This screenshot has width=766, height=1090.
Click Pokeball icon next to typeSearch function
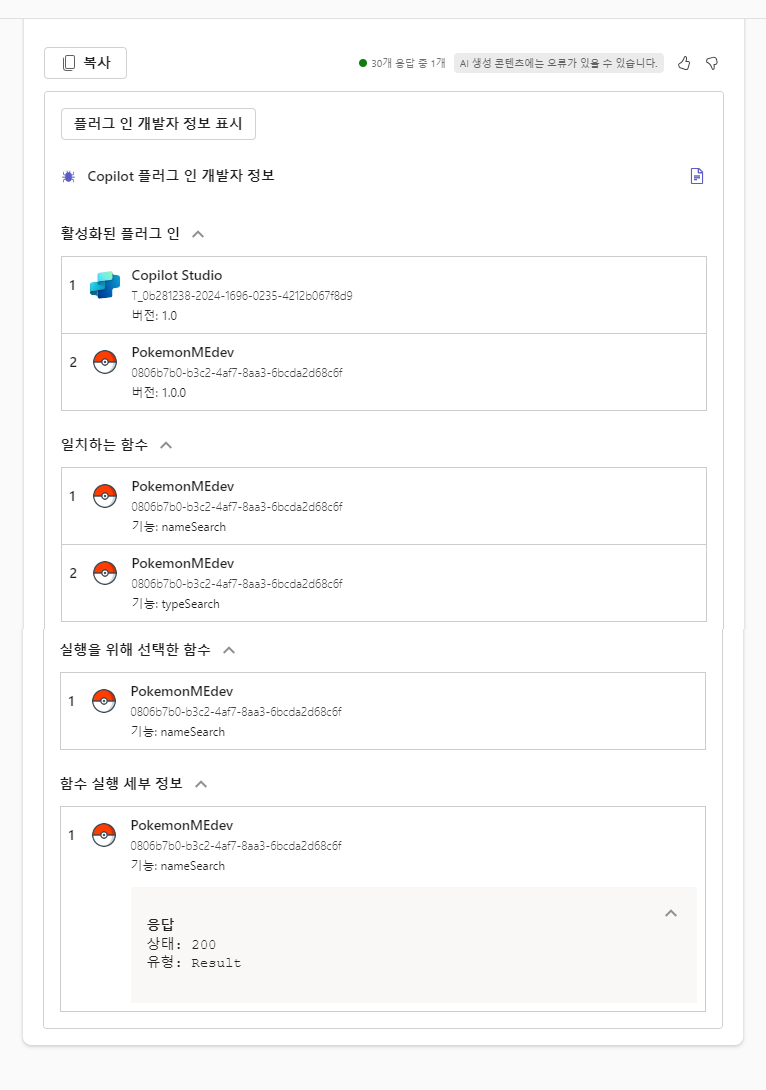click(x=105, y=574)
